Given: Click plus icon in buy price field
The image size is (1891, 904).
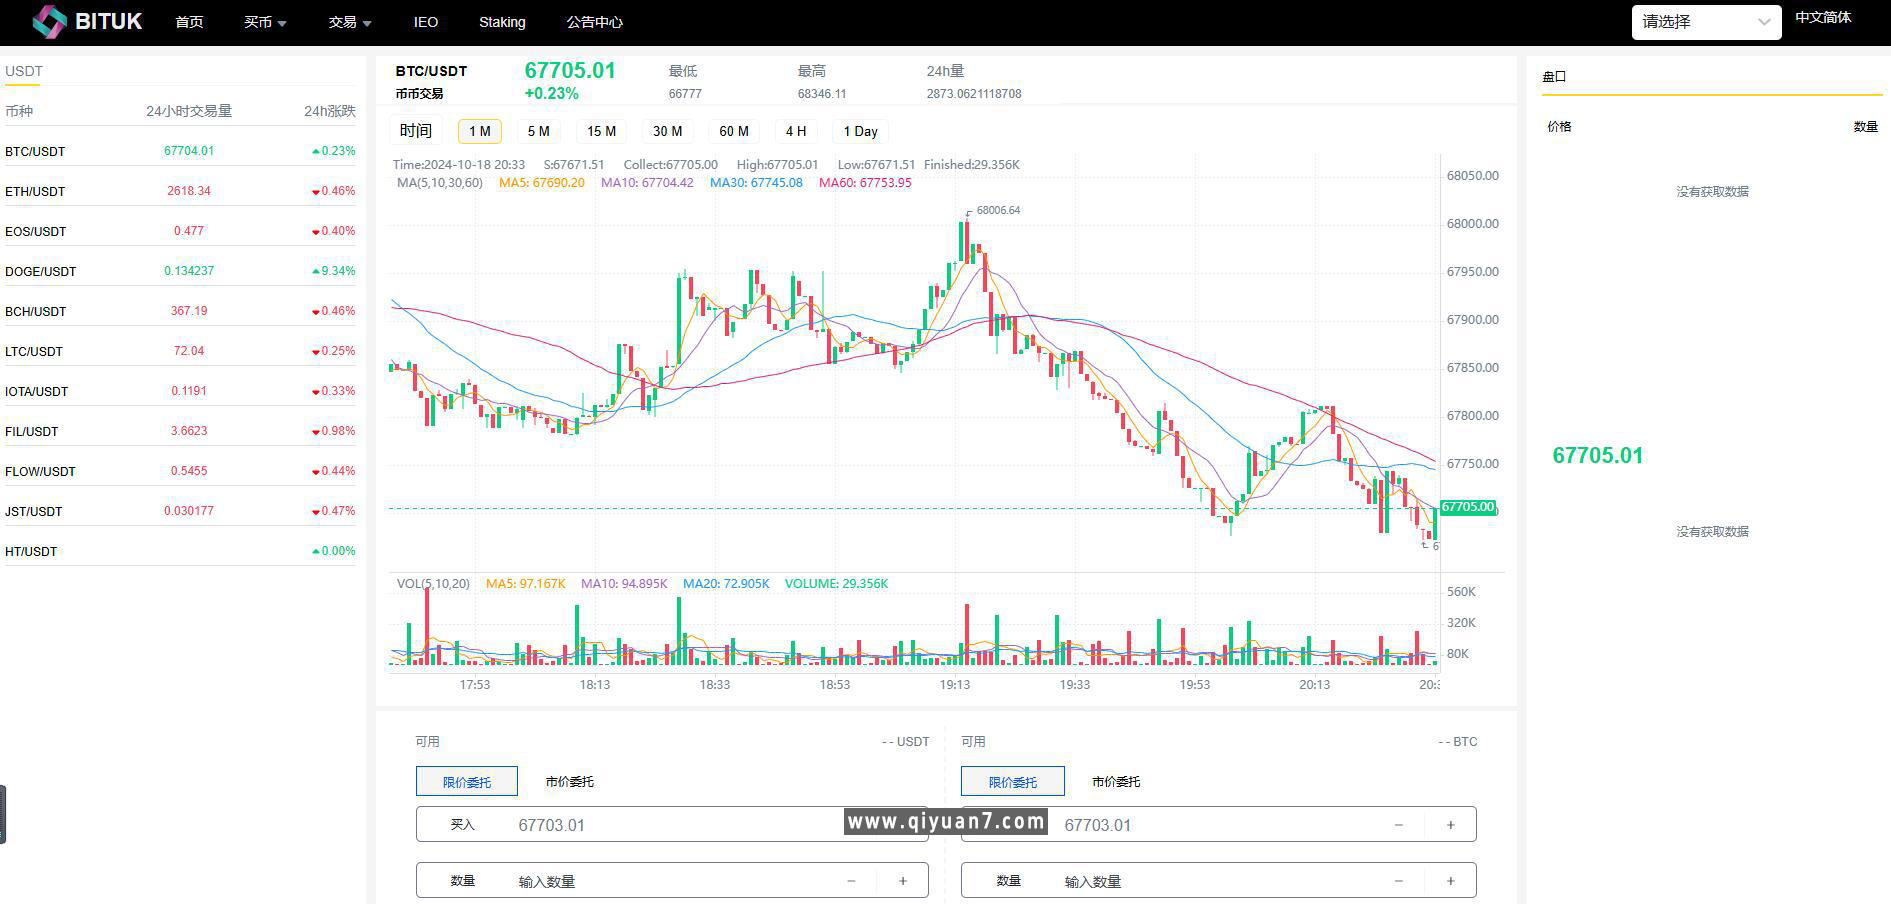Looking at the screenshot, I should tap(903, 825).
